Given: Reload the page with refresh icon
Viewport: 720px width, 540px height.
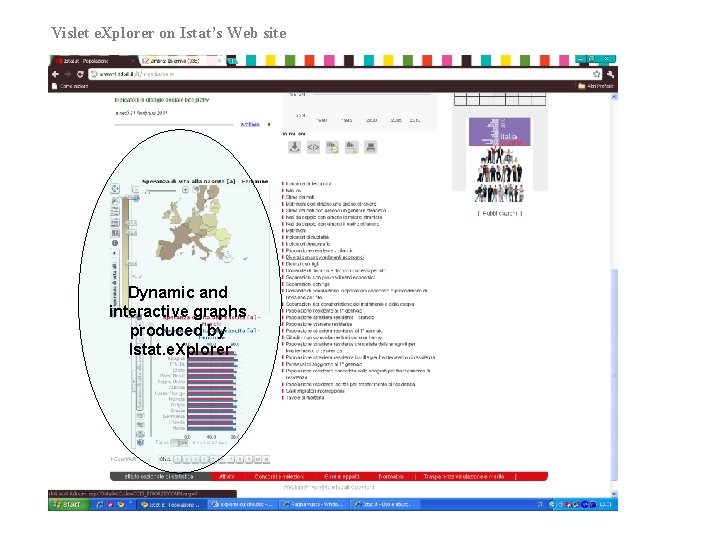Looking at the screenshot, I should click(x=80, y=74).
